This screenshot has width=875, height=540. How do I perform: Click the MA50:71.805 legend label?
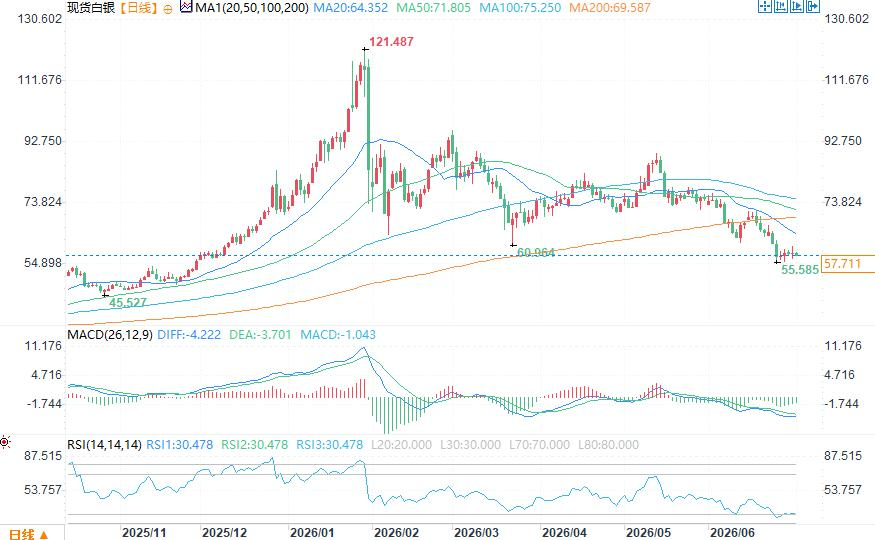[x=434, y=8]
